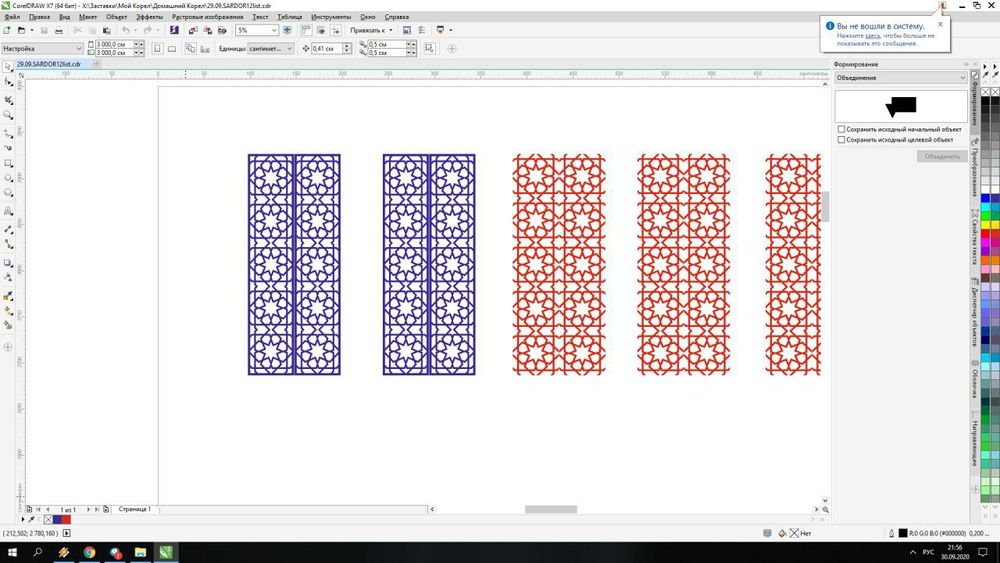
Task: Click the horizontal scrollbar thumb
Action: coord(551,509)
